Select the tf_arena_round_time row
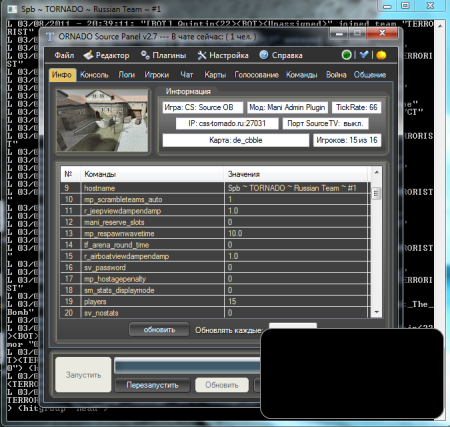 (215, 245)
